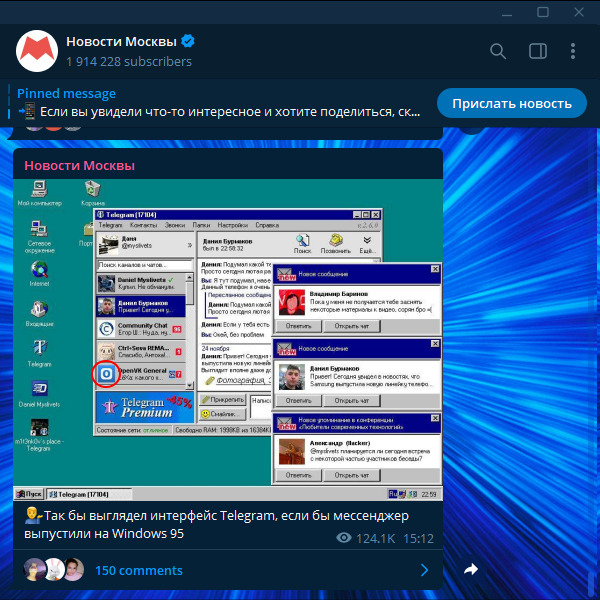The image size is (600, 600).
Task: Toggle the right sidebar panel icon
Action: pyautogui.click(x=538, y=51)
